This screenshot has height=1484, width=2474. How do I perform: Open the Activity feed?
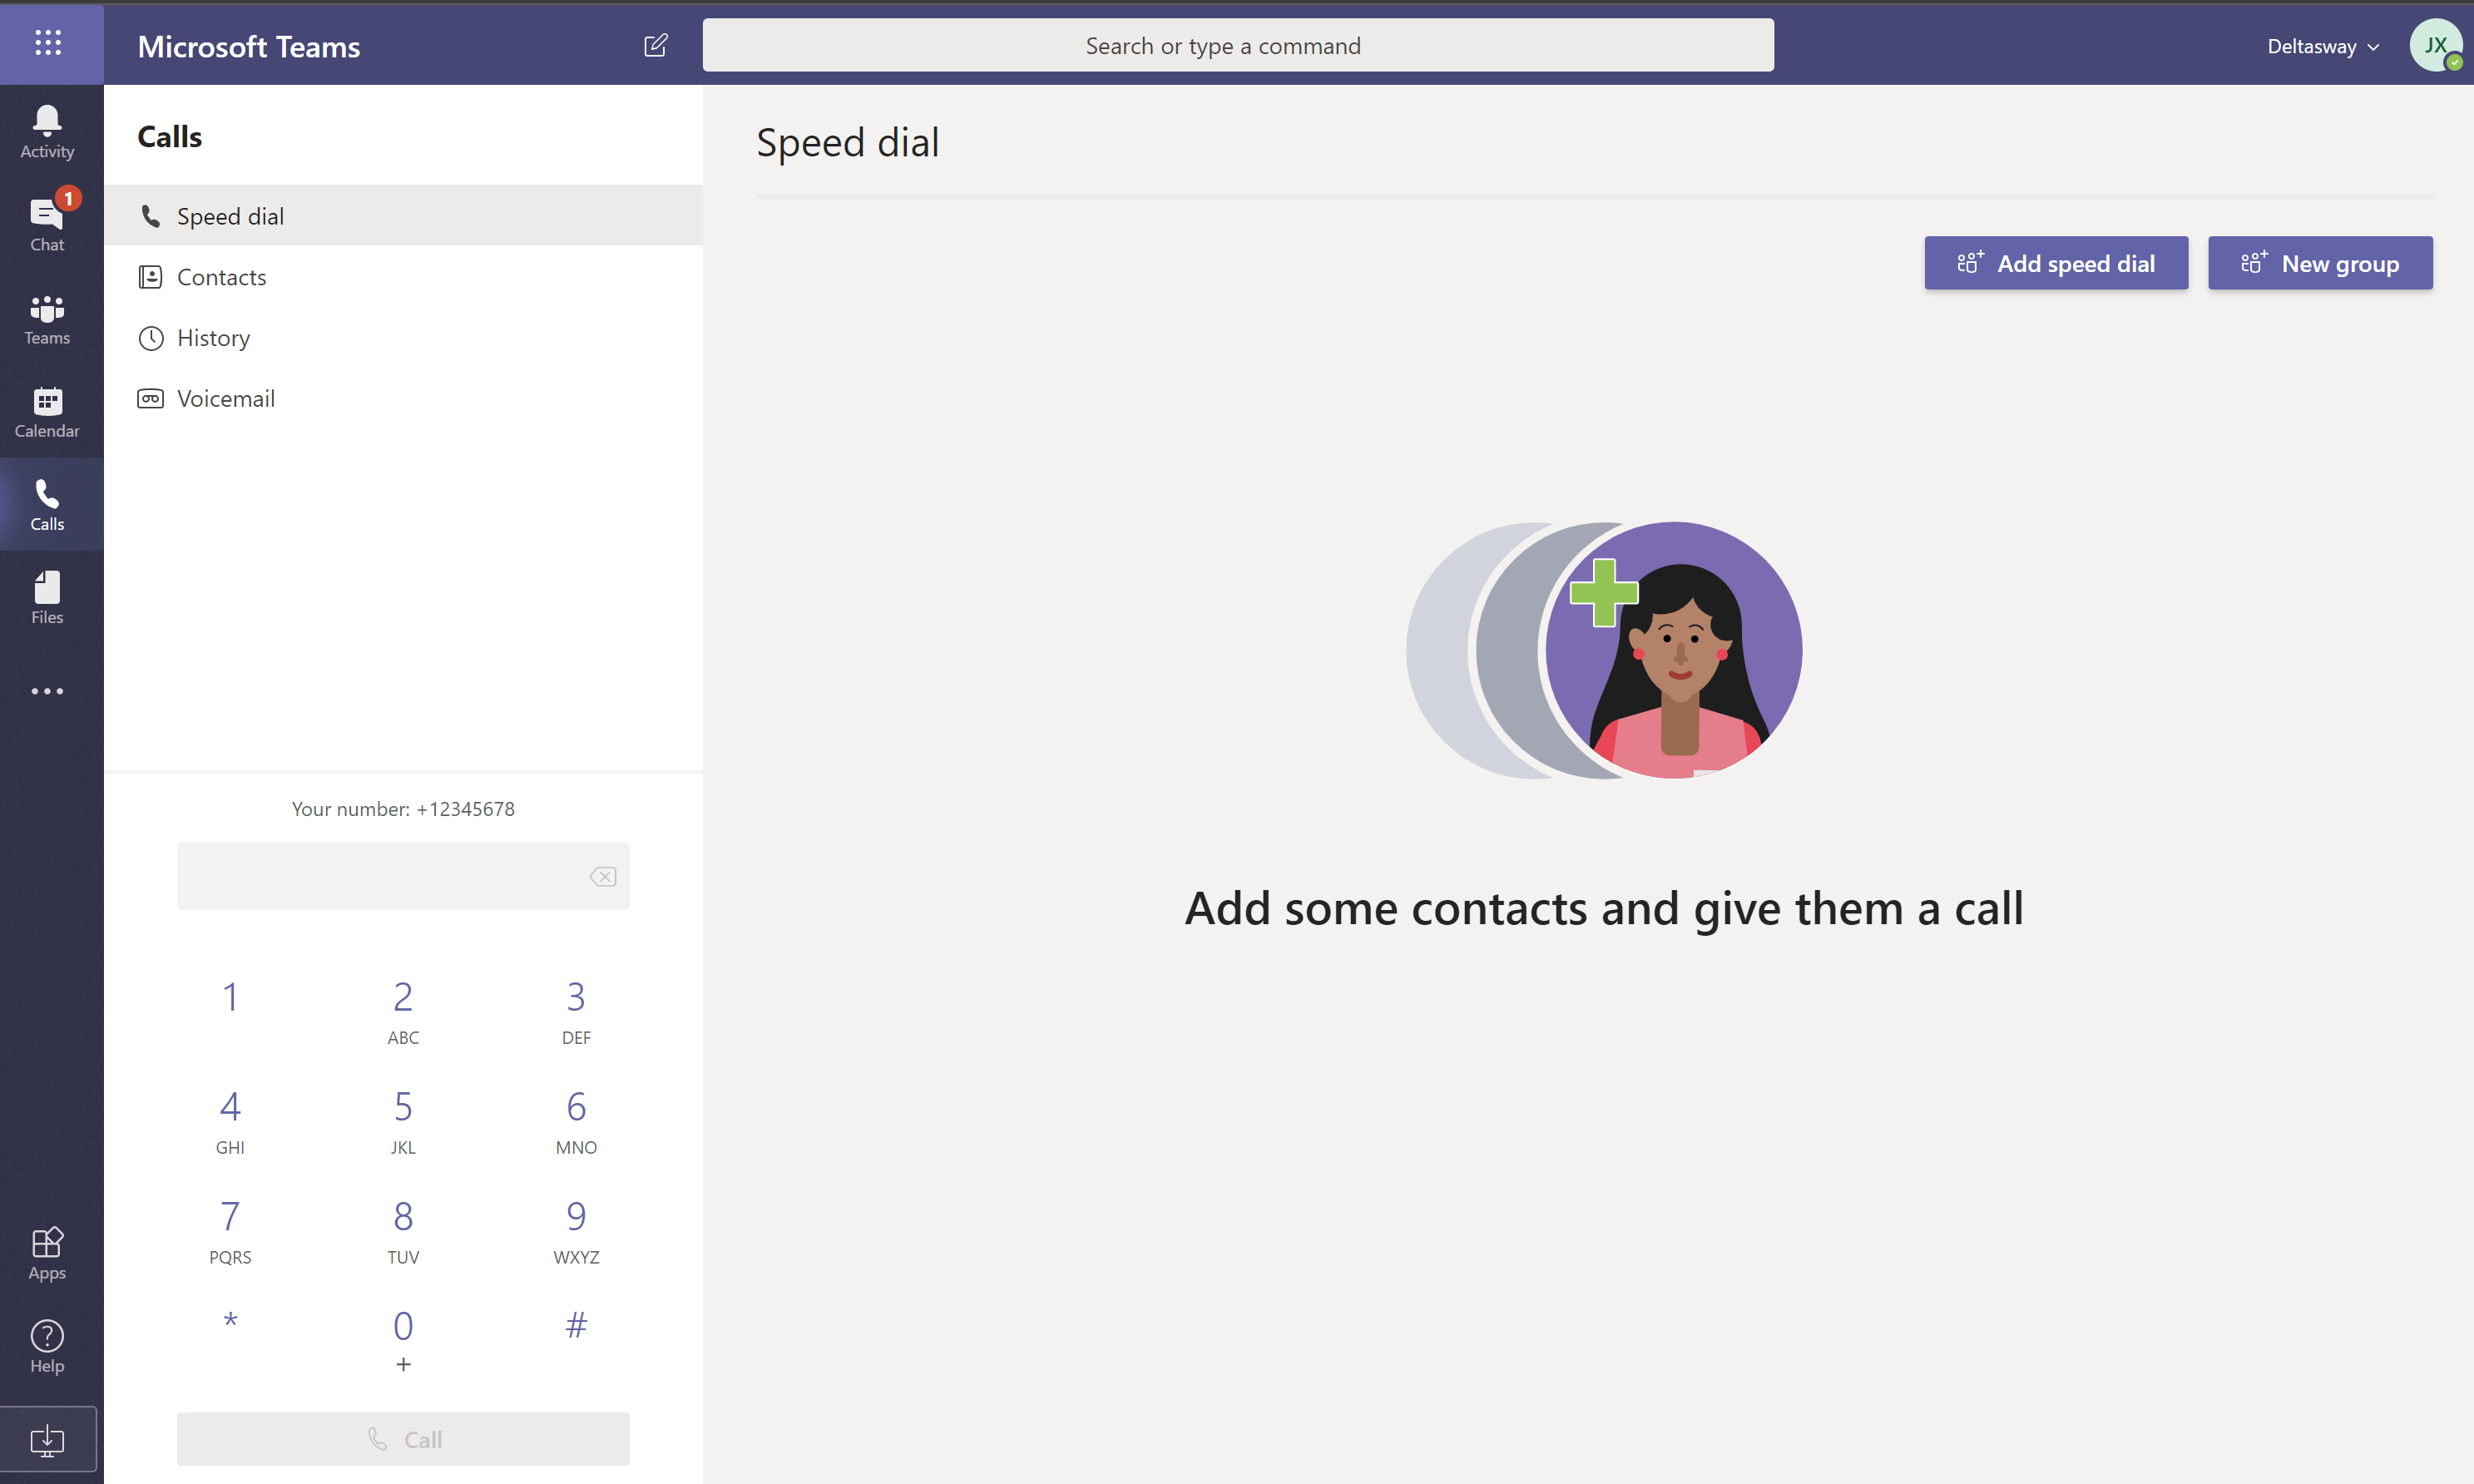coord(47,130)
